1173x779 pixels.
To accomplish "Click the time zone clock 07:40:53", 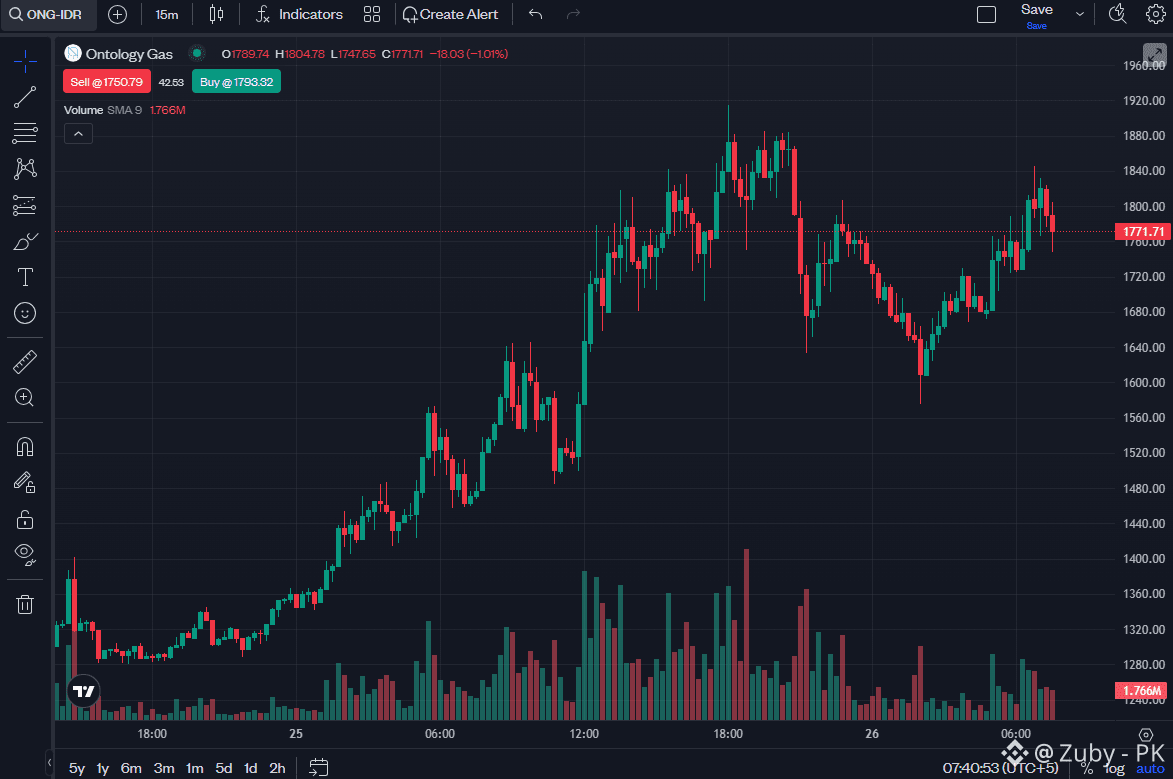I will [x=1000, y=768].
